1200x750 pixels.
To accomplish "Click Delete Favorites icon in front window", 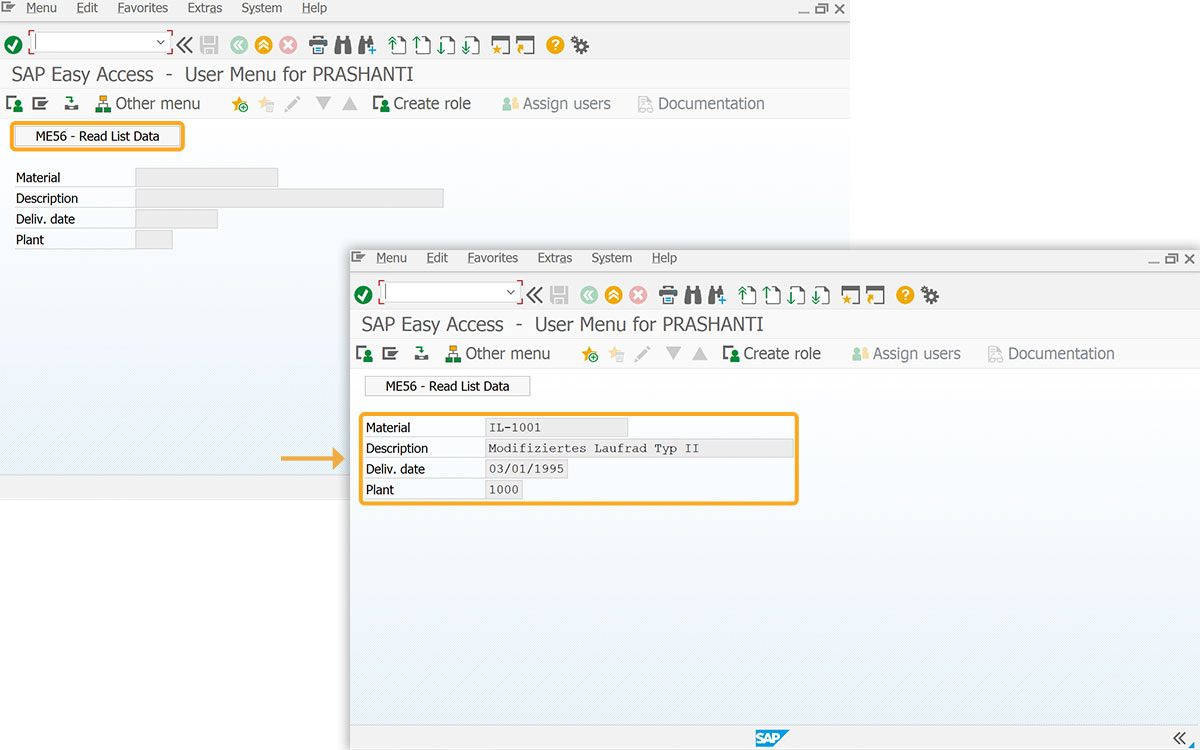I will [616, 354].
